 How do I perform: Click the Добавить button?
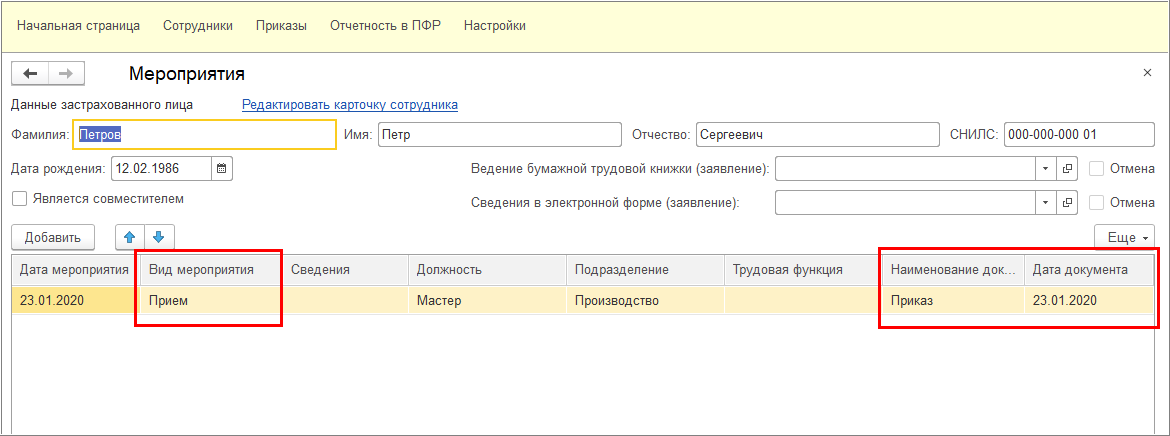52,237
